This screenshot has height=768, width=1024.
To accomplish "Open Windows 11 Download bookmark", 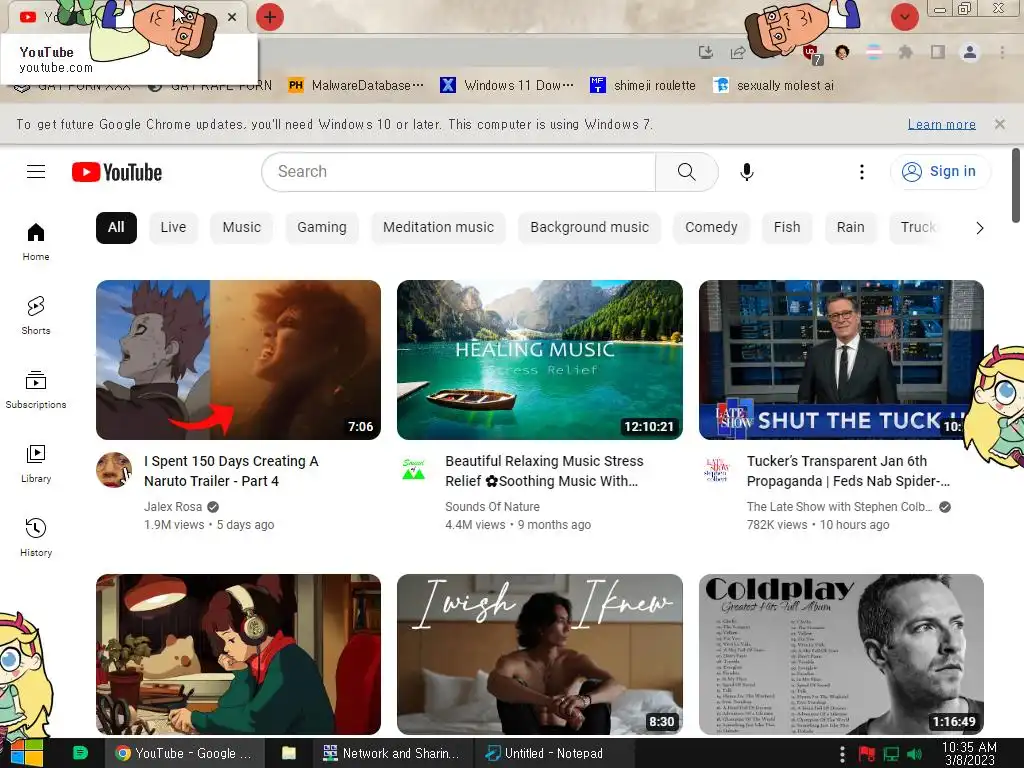I will point(507,86).
